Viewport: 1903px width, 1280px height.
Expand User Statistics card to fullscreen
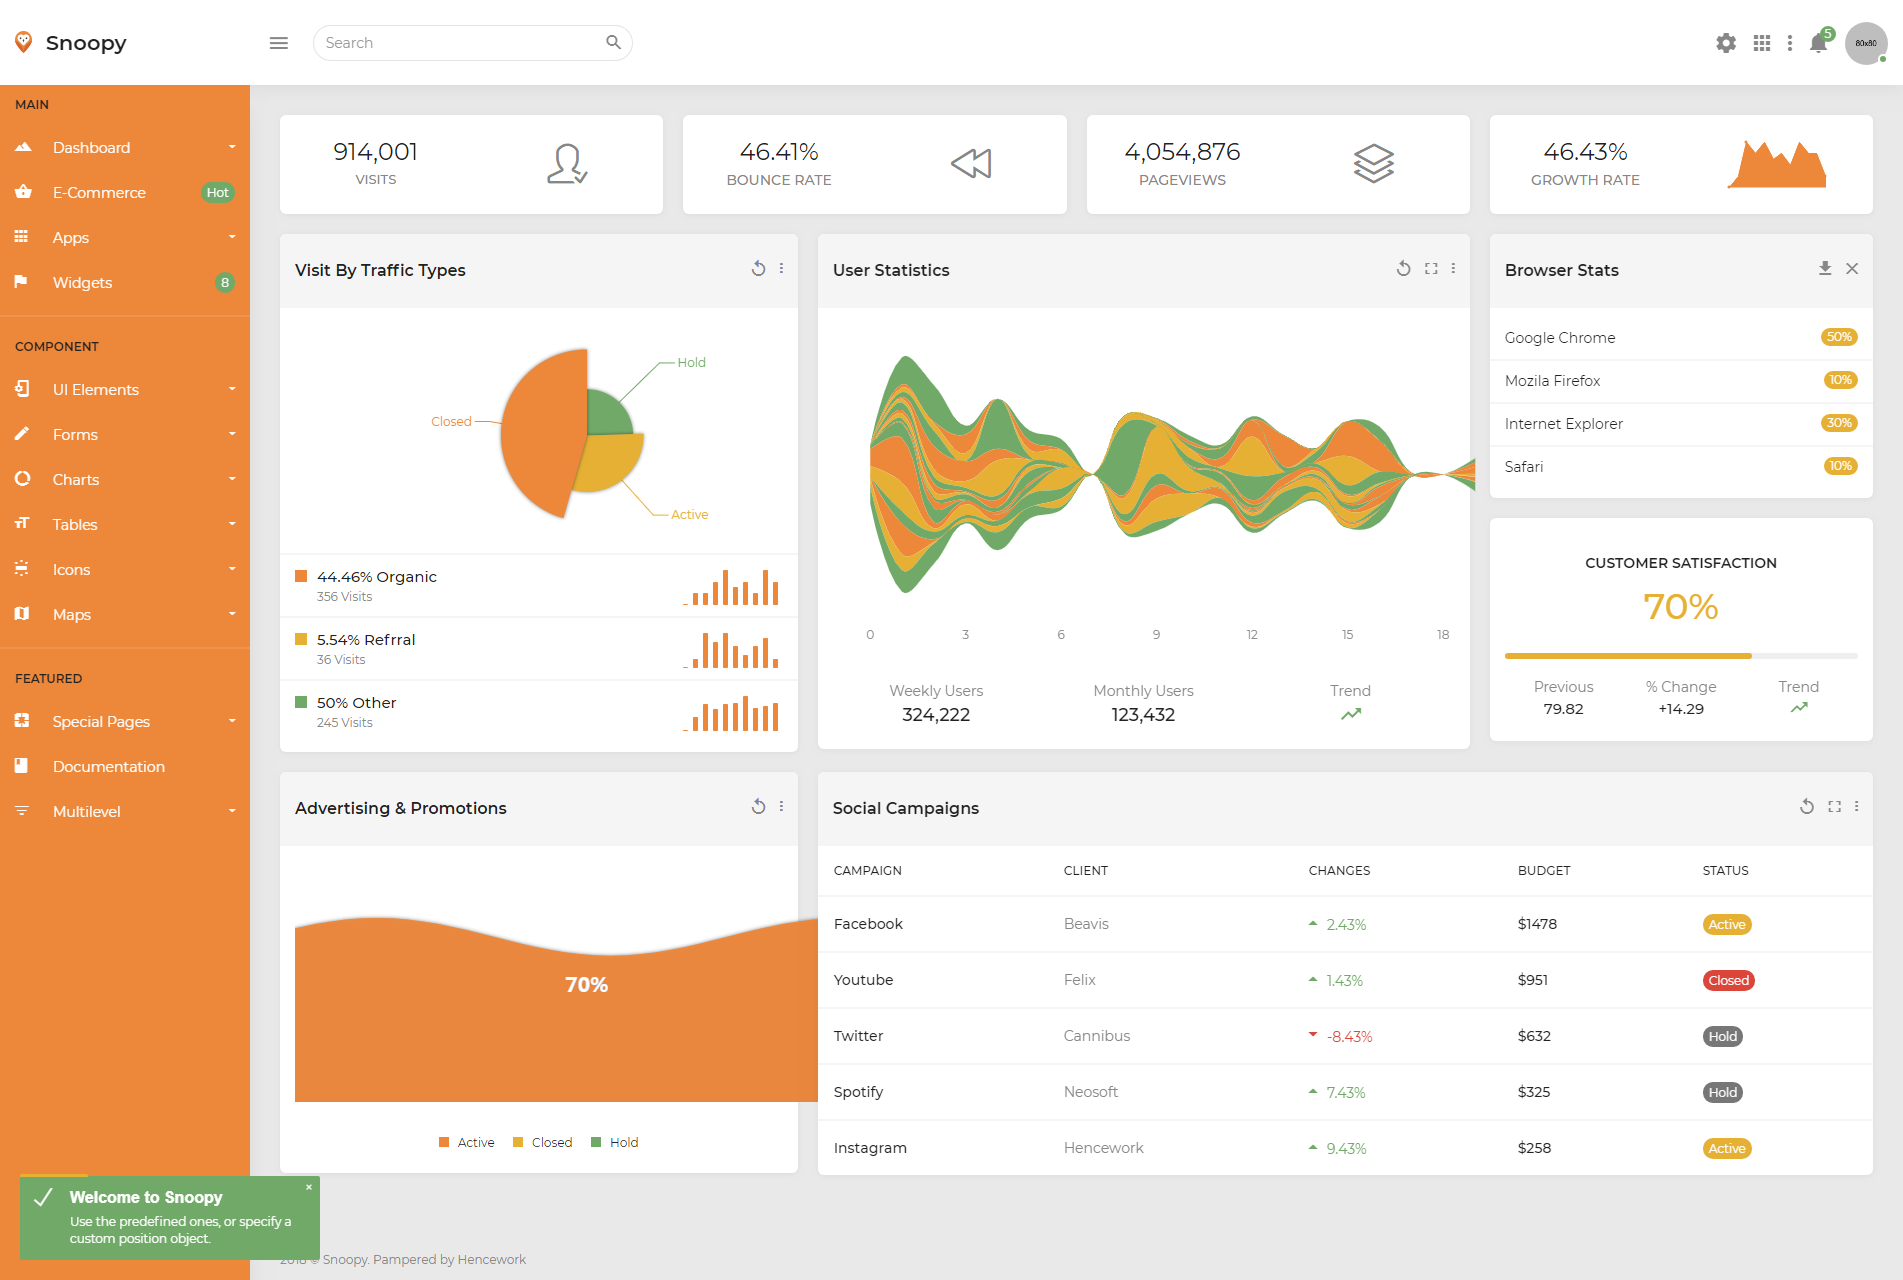coord(1431,268)
